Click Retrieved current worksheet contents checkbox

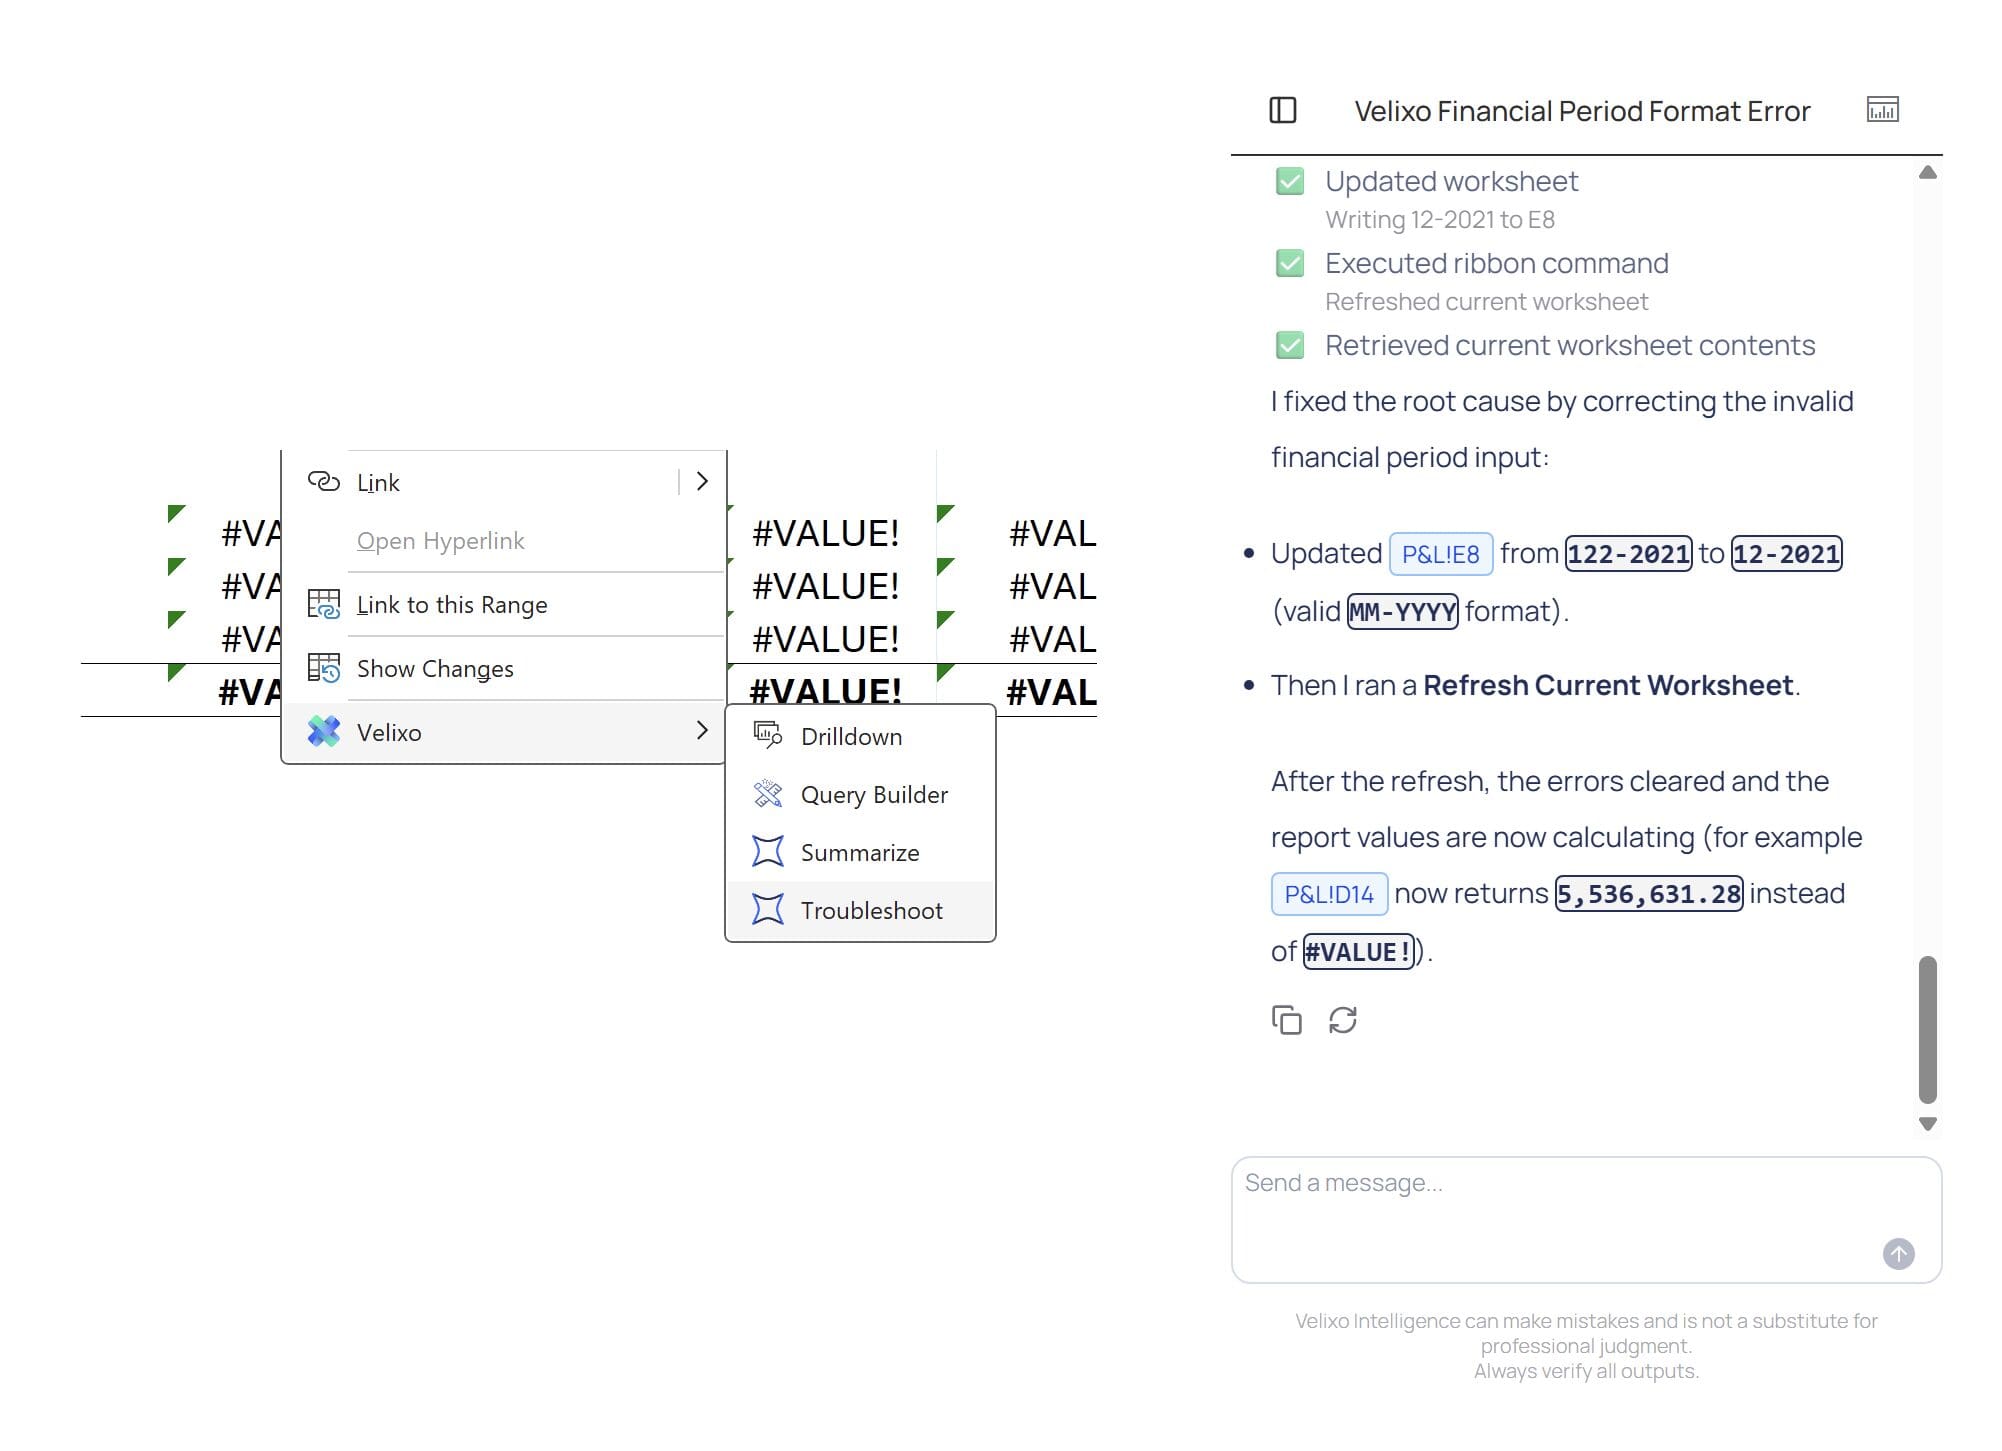click(1290, 345)
